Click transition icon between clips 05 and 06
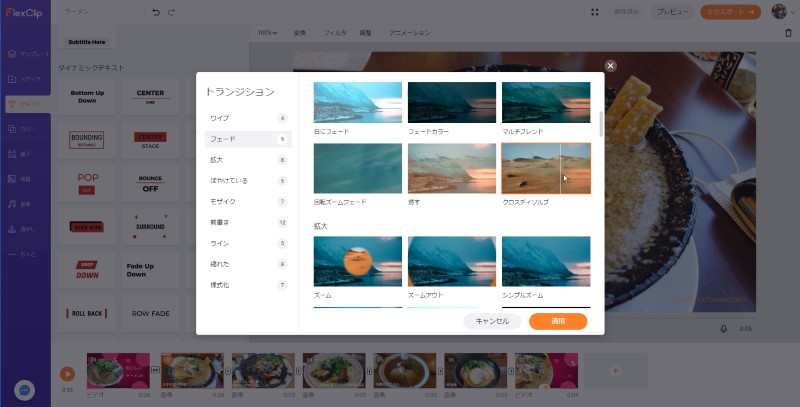Screen dimensions: 800x407 pyautogui.click(x=441, y=370)
